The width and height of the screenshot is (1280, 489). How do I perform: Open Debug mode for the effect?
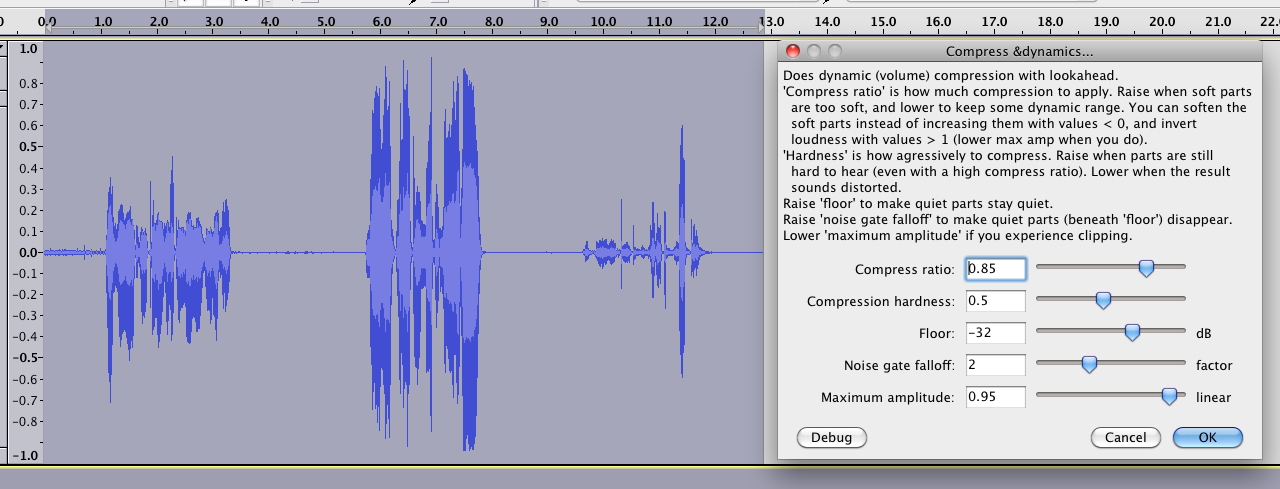coord(831,437)
